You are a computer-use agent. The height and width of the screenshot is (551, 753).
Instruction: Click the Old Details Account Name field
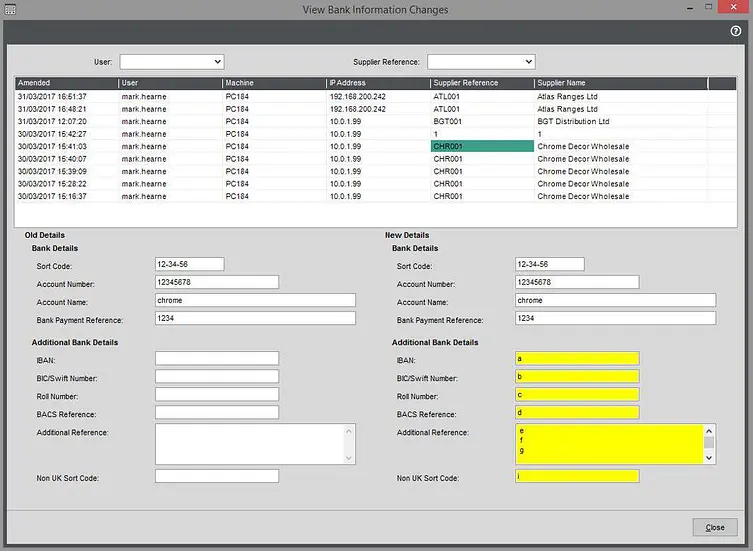click(x=255, y=300)
